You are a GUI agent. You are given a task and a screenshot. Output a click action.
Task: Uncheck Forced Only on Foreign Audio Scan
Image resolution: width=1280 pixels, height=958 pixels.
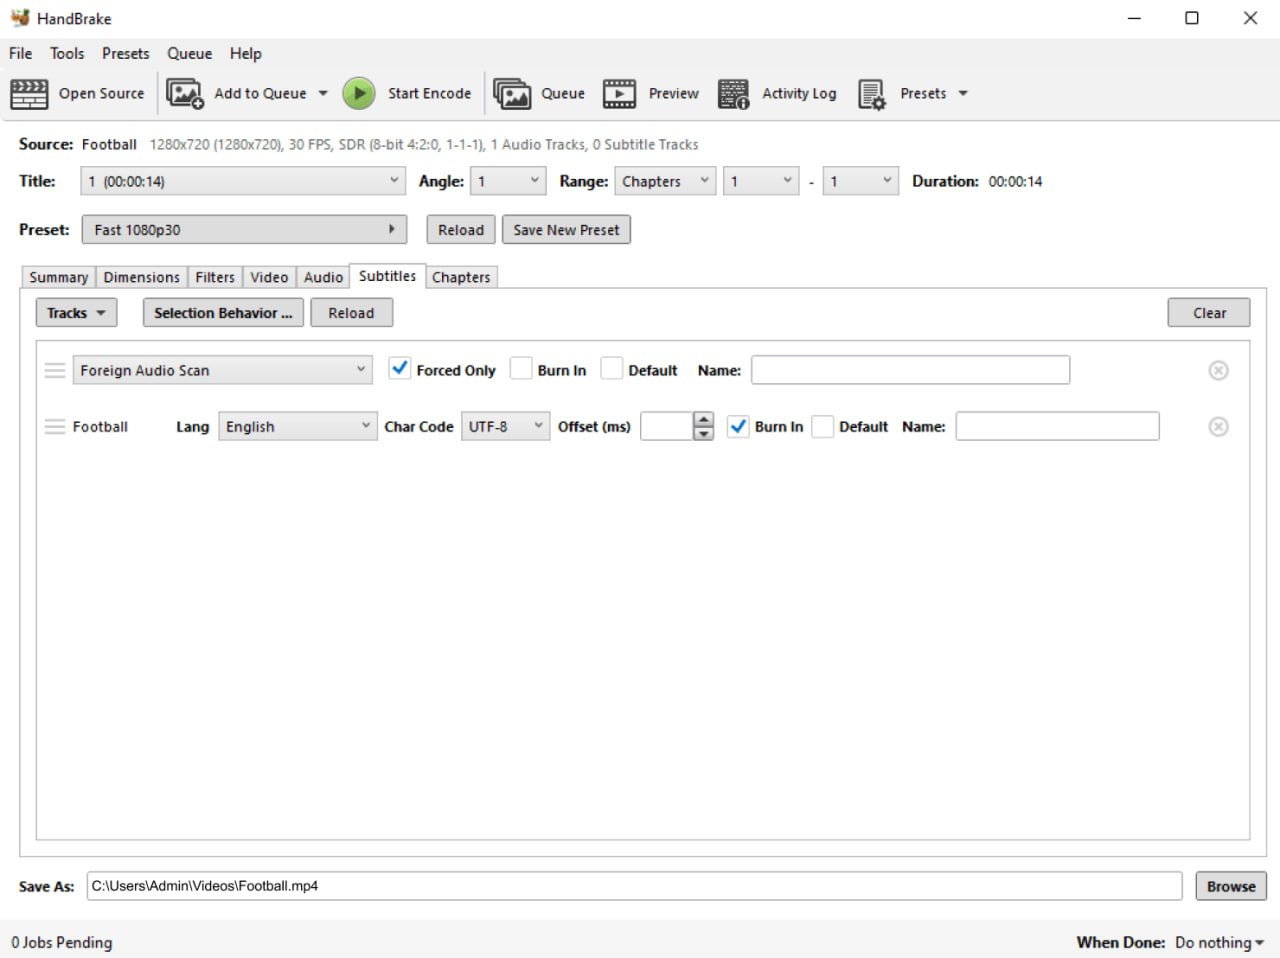coord(400,368)
